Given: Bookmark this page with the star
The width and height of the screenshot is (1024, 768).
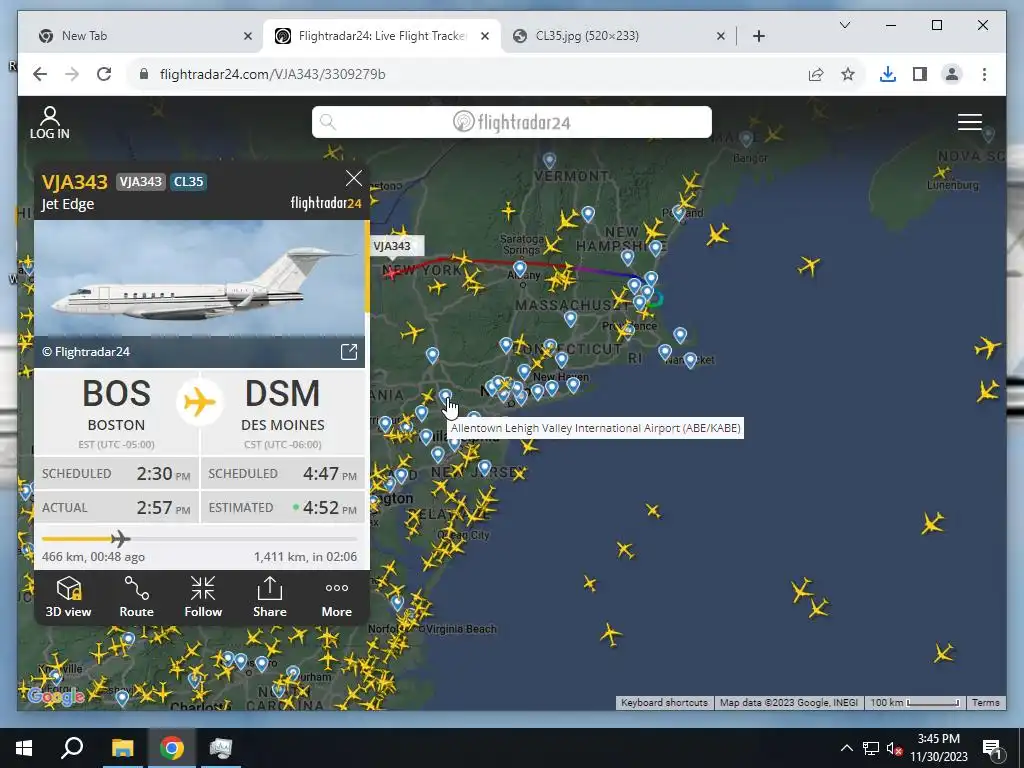Looking at the screenshot, I should pyautogui.click(x=848, y=74).
